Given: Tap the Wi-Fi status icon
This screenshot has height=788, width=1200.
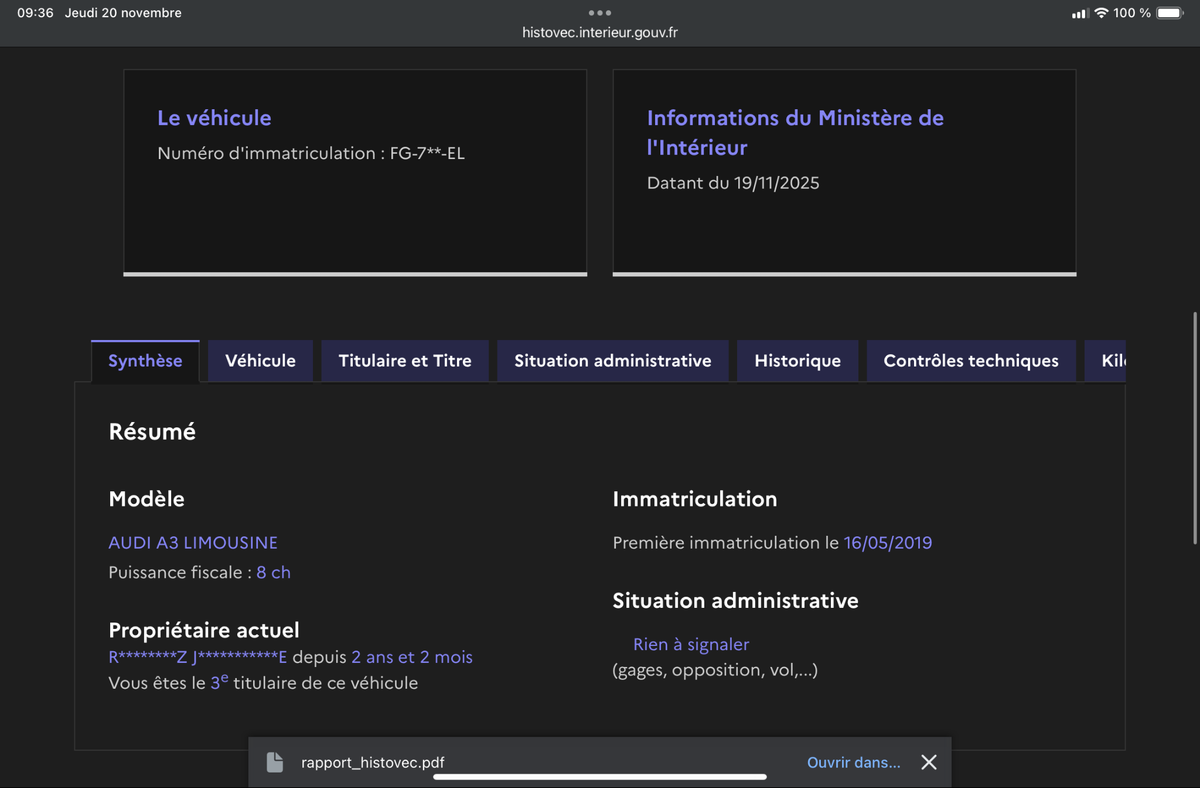Looking at the screenshot, I should pyautogui.click(x=1101, y=13).
